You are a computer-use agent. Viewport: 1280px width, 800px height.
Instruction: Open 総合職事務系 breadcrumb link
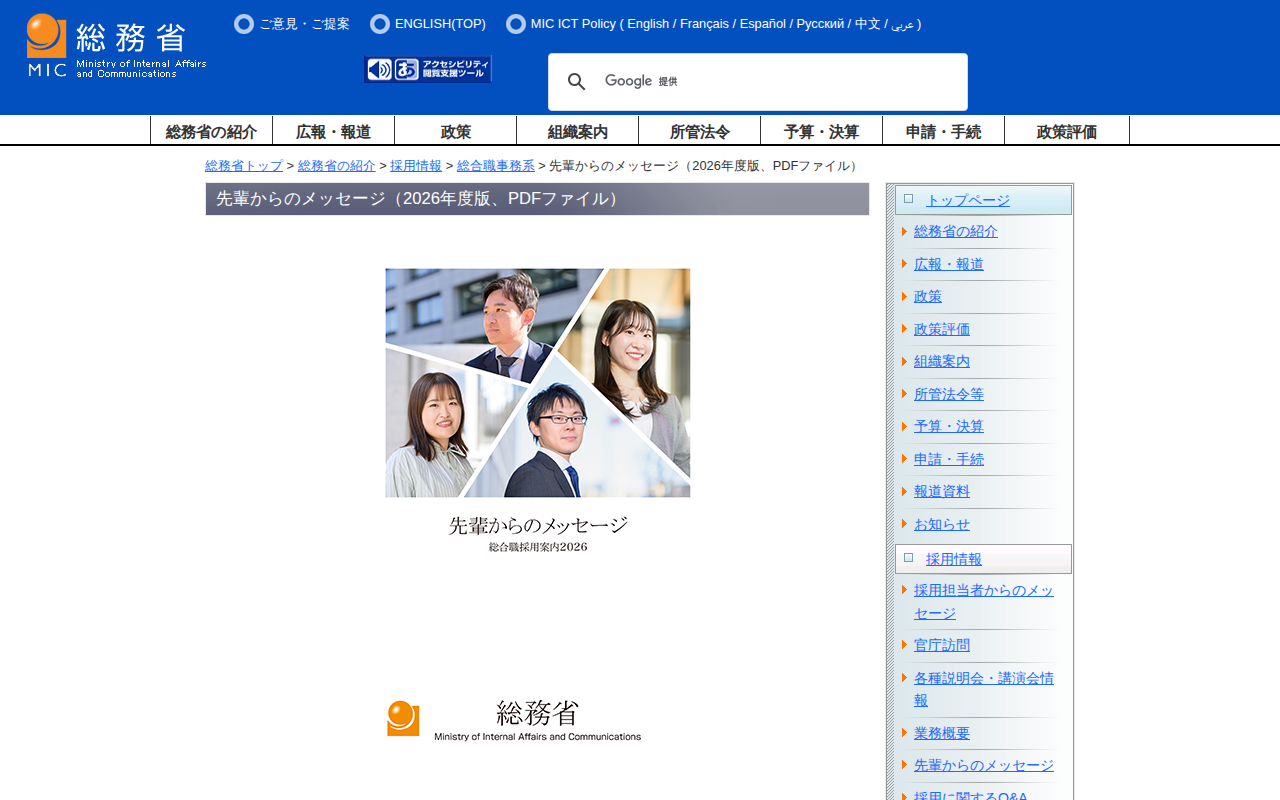(495, 166)
